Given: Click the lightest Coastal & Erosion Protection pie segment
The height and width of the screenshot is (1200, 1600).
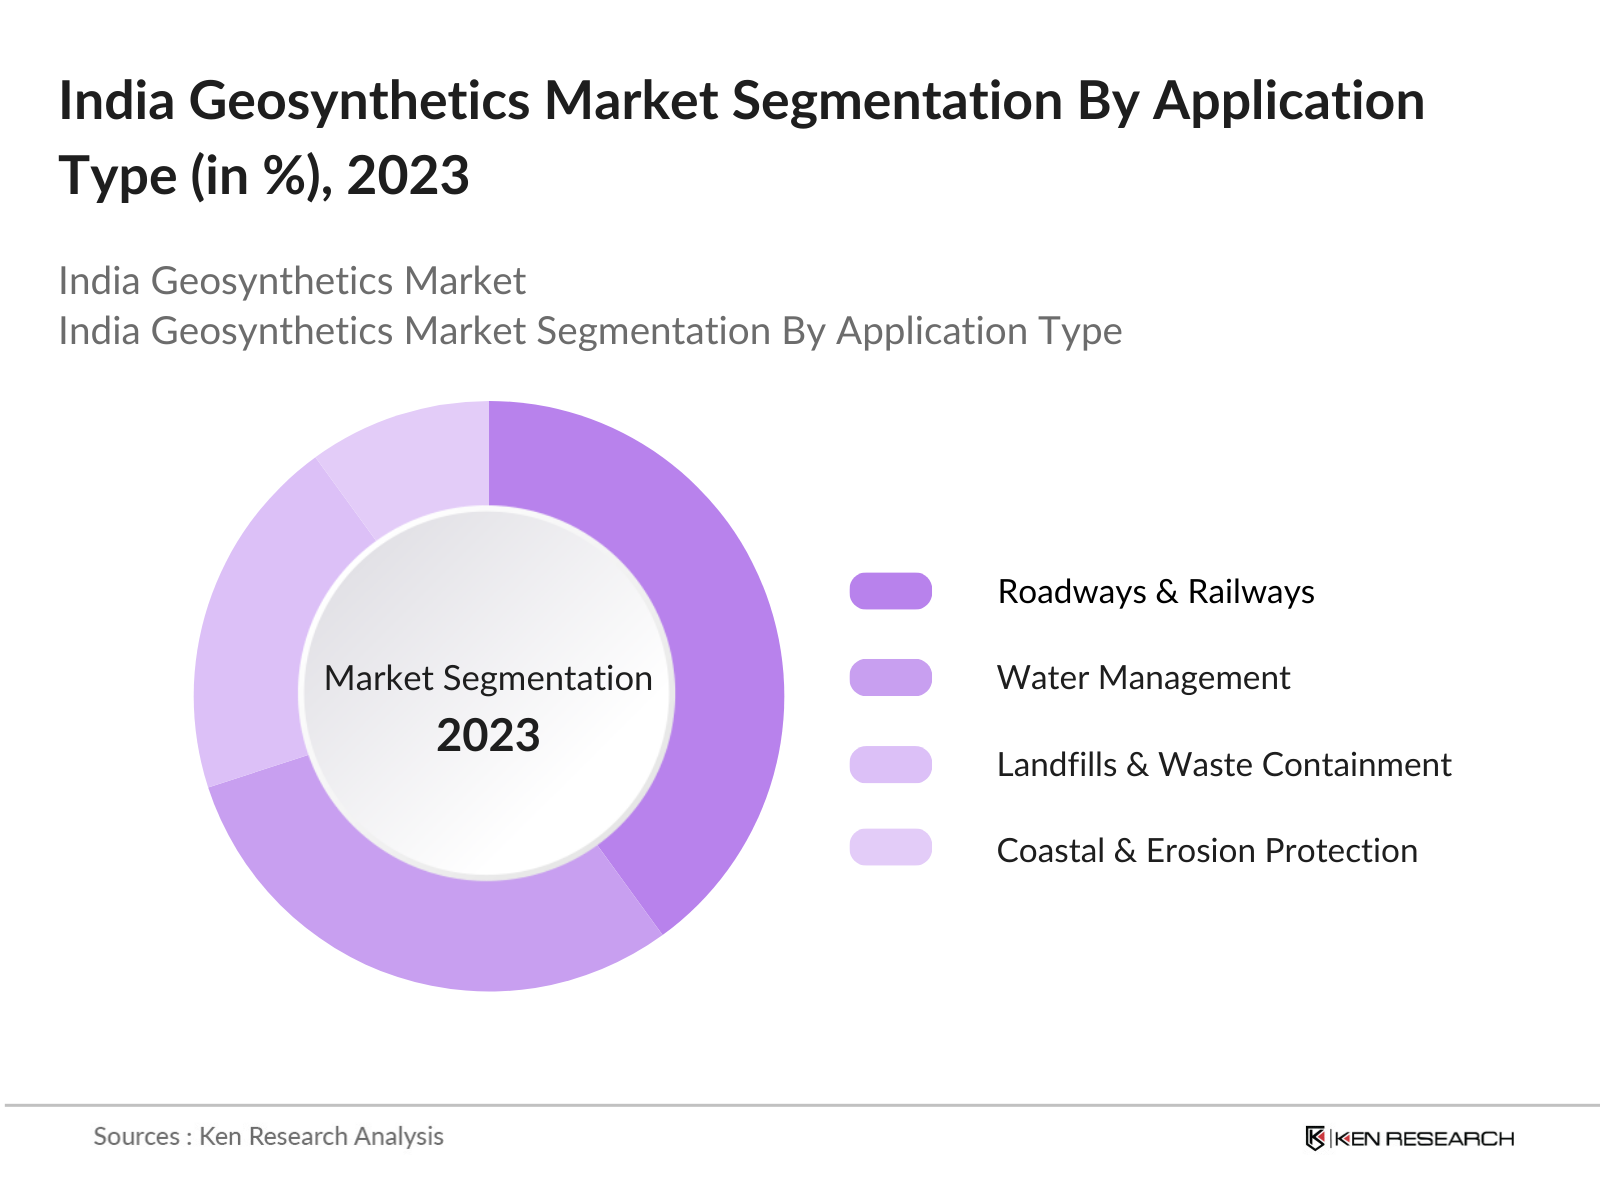Looking at the screenshot, I should (420, 450).
